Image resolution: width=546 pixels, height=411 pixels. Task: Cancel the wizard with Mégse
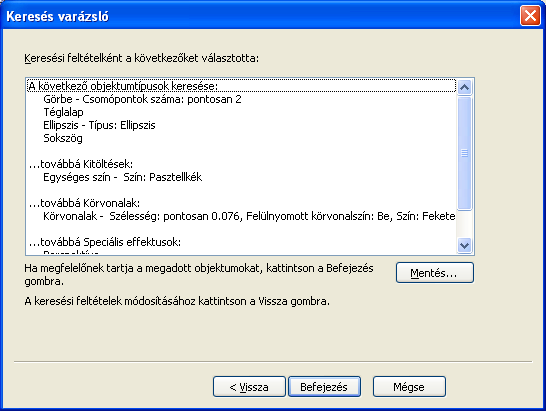click(409, 387)
